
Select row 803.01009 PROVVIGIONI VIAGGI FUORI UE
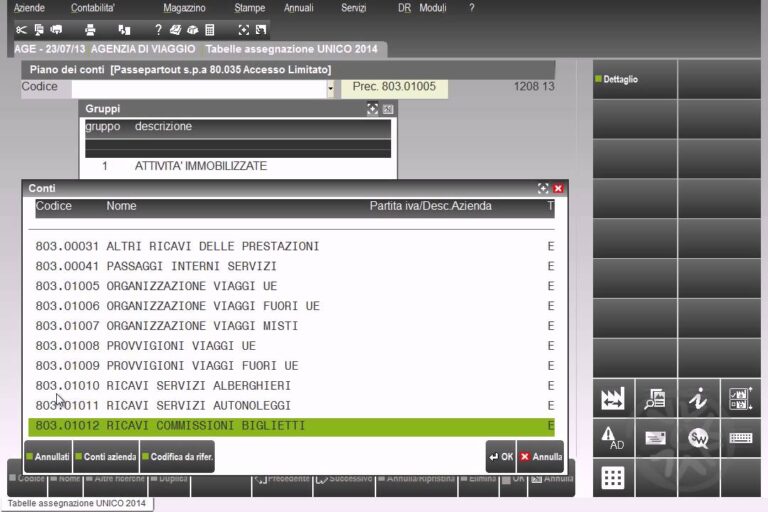click(x=291, y=366)
